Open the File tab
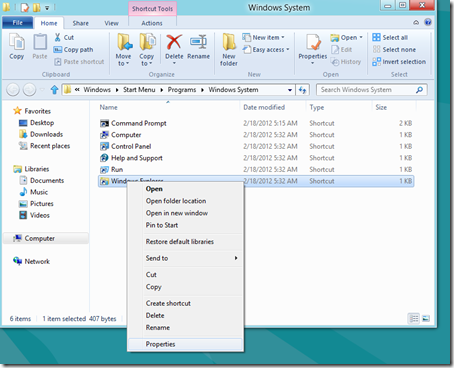 [18, 23]
